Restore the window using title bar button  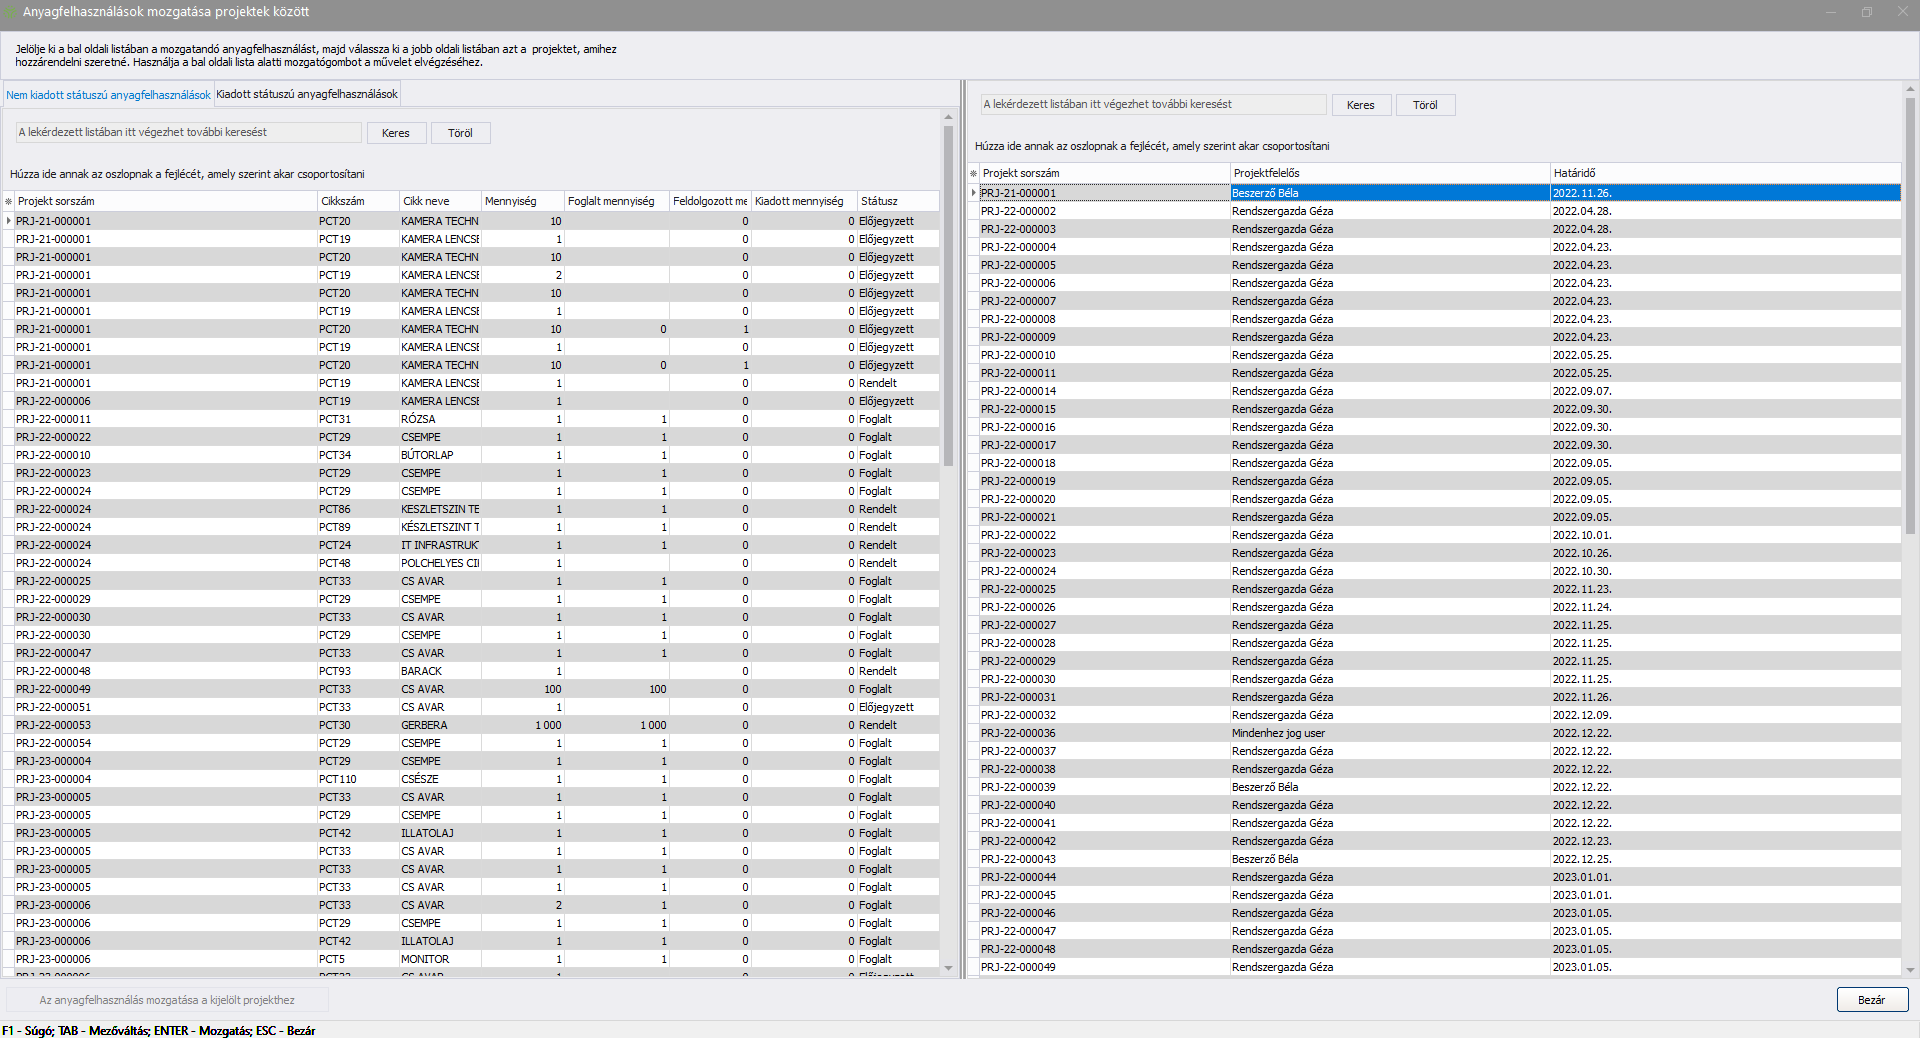[x=1866, y=12]
